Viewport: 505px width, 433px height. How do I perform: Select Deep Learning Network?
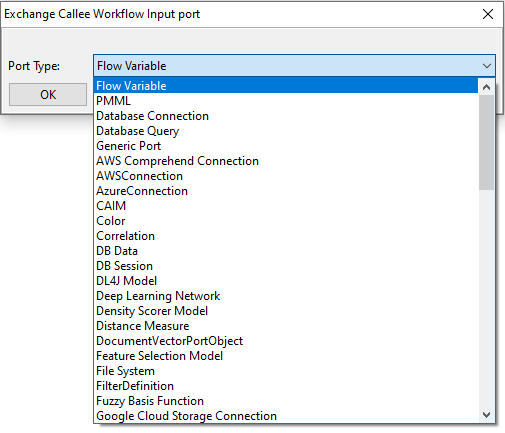tap(286, 296)
